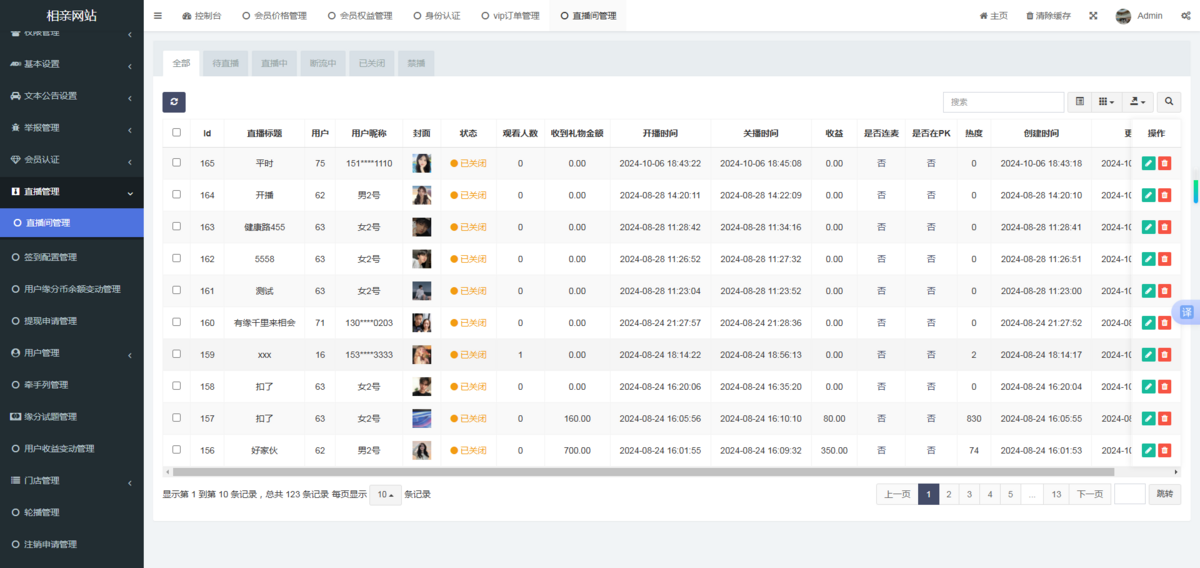Click the horizontal table scrollbar

pyautogui.click(x=643, y=472)
